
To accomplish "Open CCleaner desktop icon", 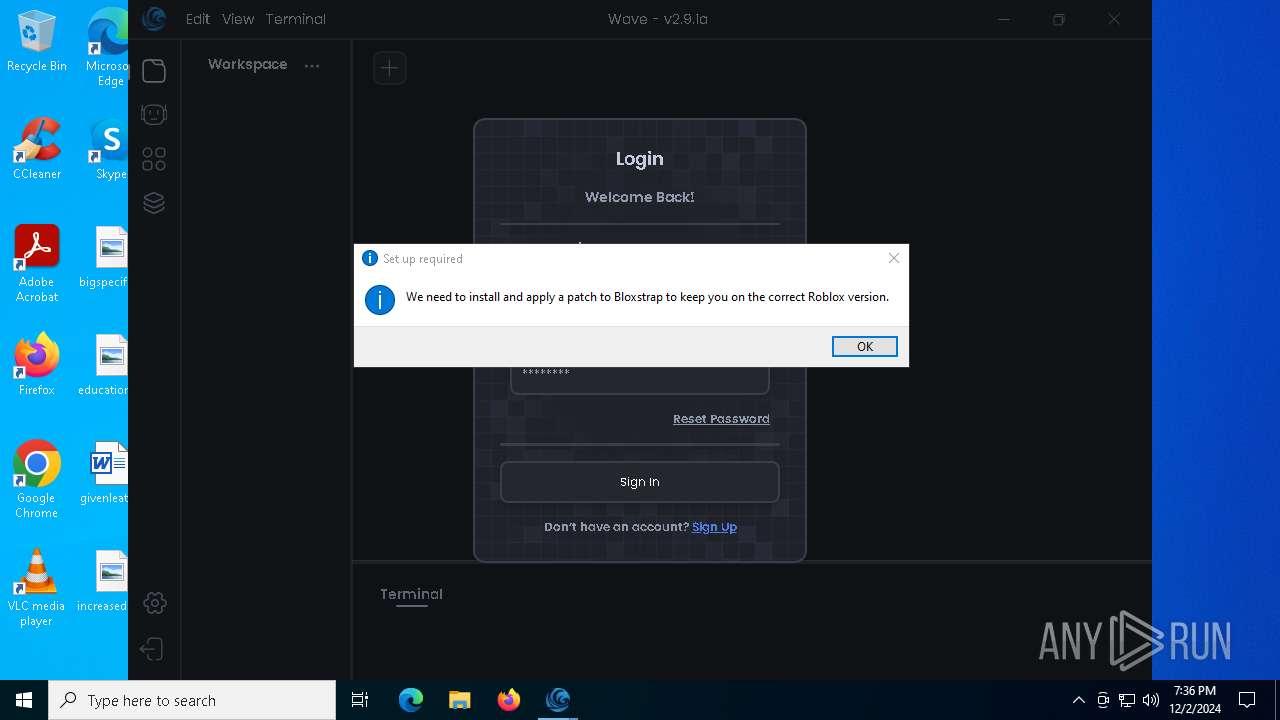I will (37, 148).
